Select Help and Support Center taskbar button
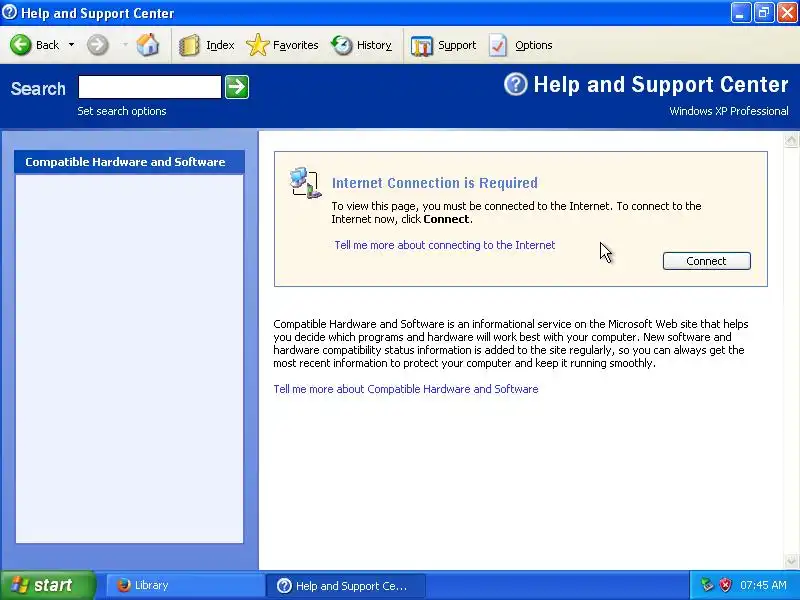 tap(346, 585)
